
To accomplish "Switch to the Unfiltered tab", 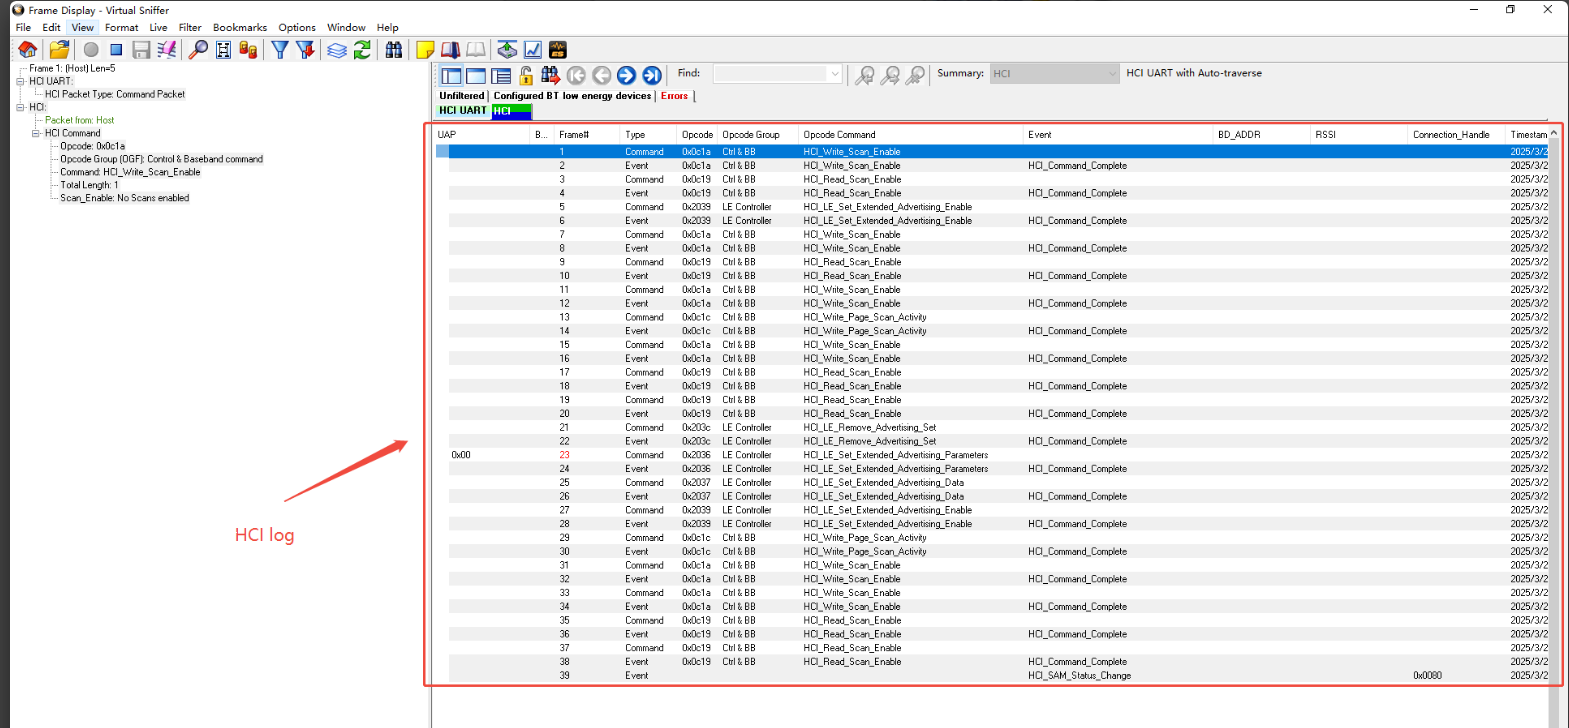I will point(462,96).
